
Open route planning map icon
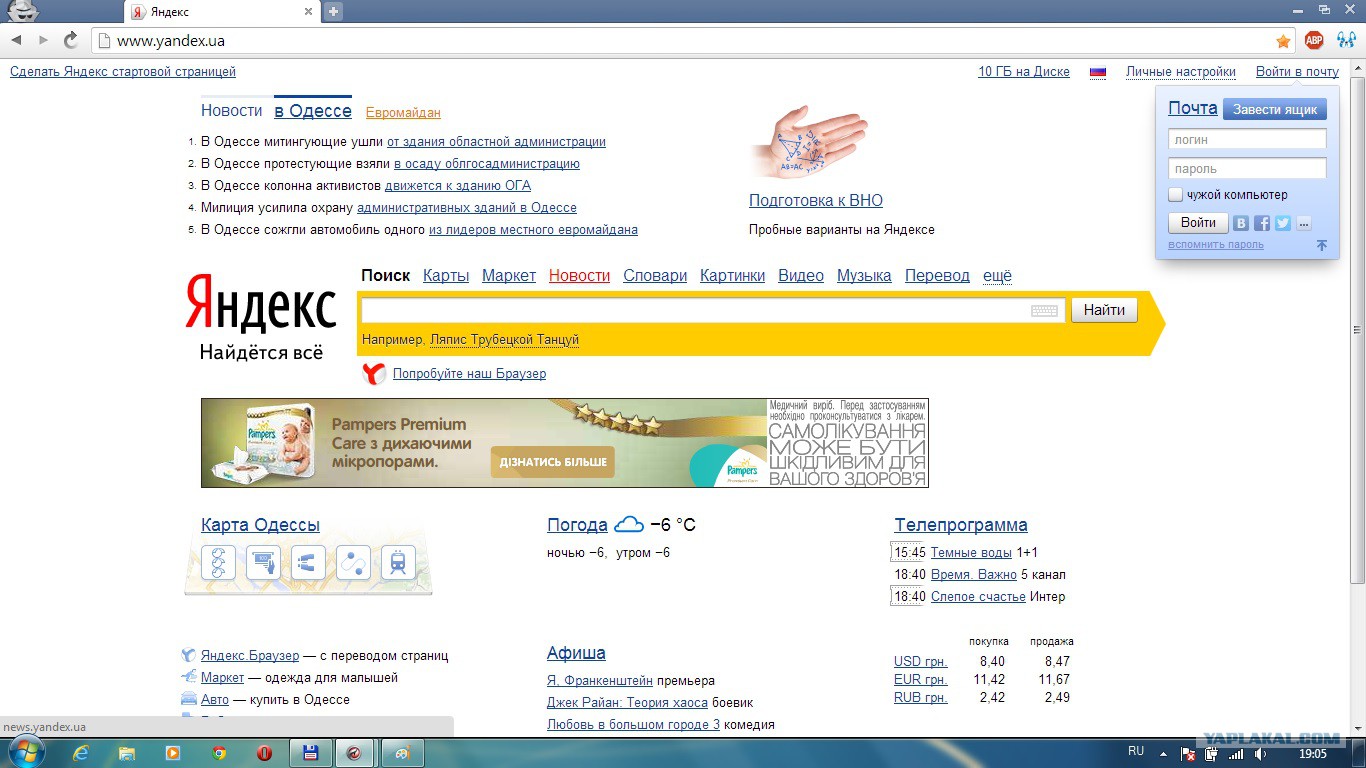click(x=353, y=562)
